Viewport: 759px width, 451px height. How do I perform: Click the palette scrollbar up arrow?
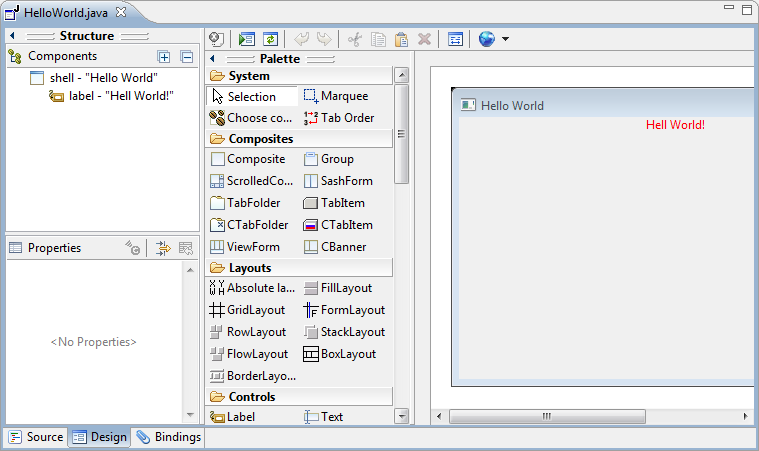[x=401, y=75]
